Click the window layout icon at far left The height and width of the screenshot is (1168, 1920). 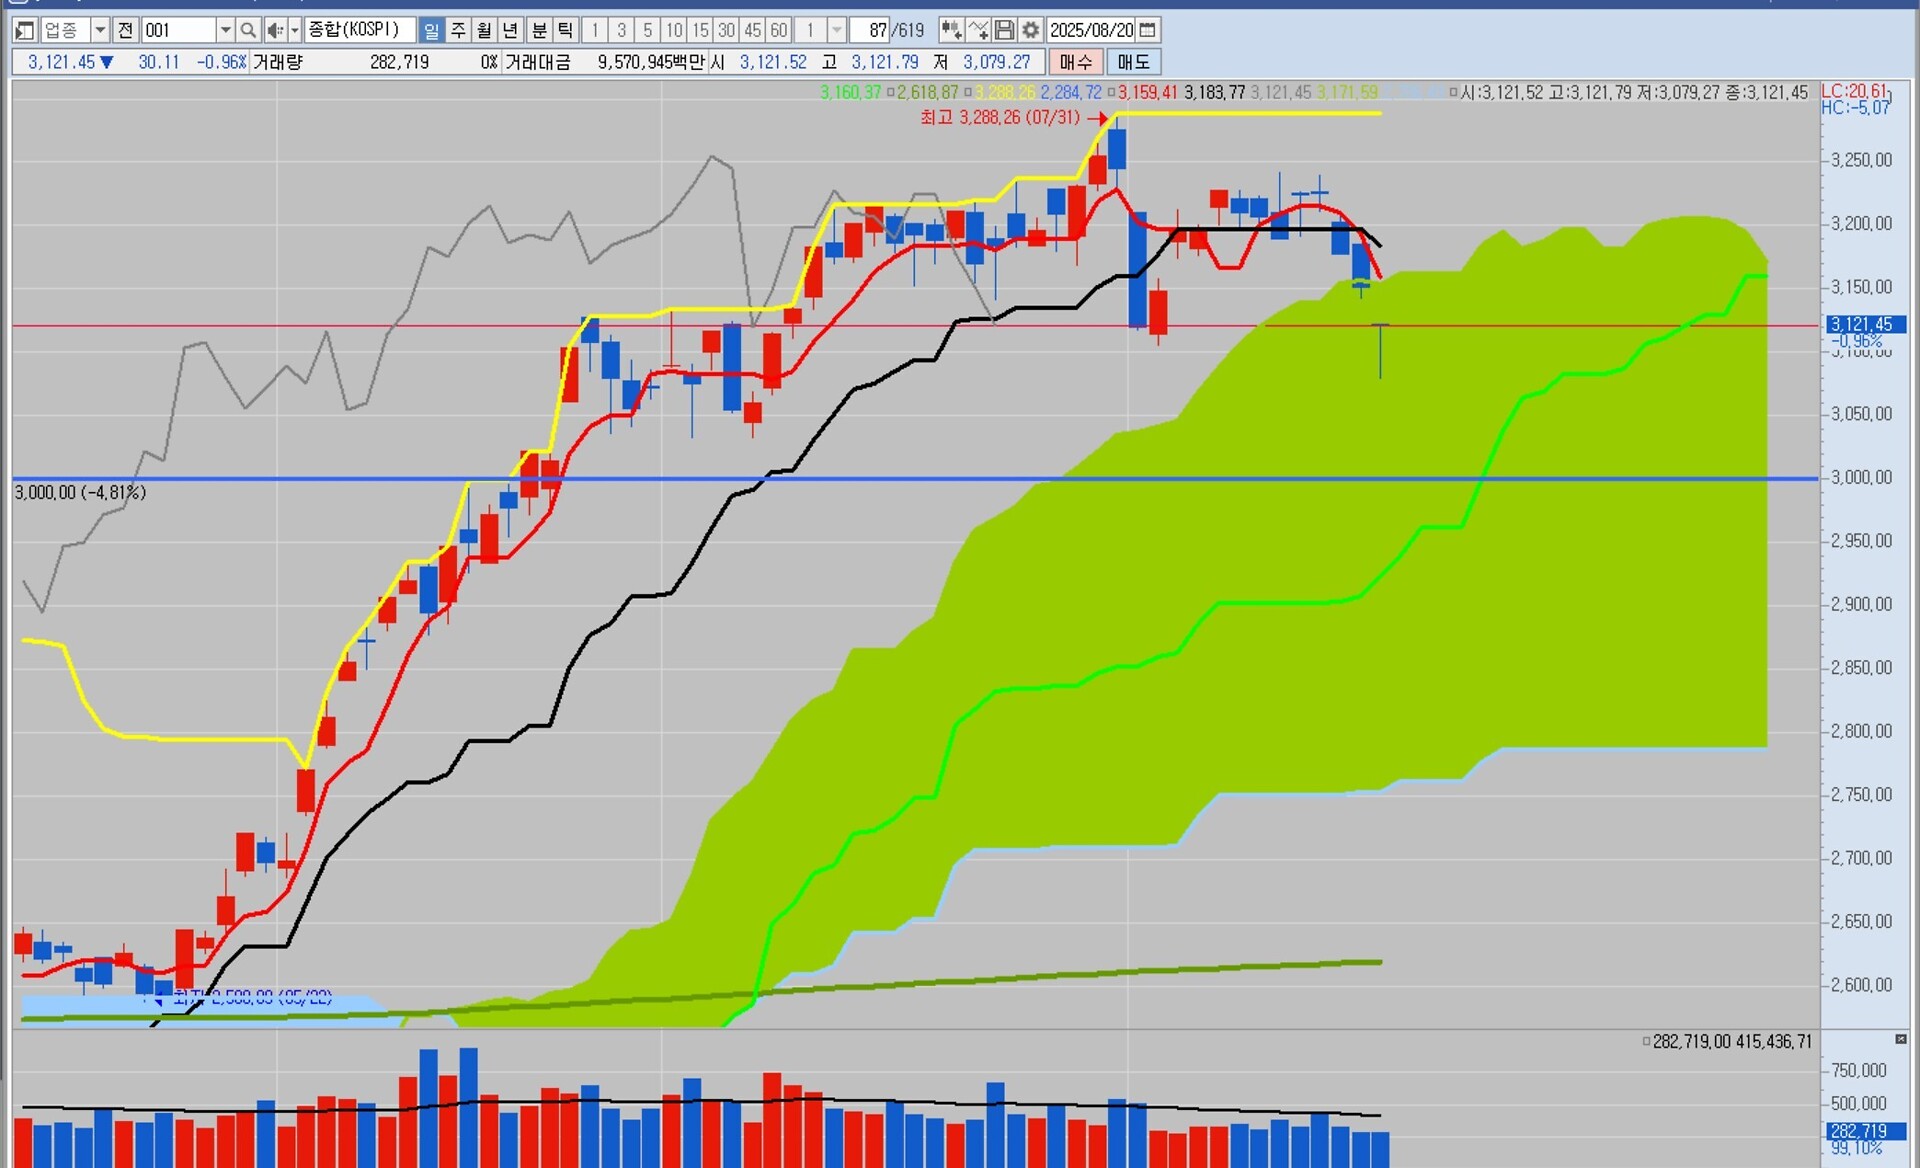tap(24, 30)
